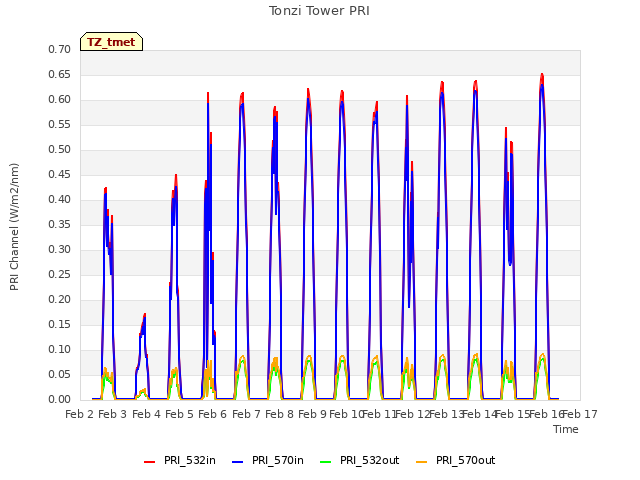
Task: Click the 0.60 y-axis tick label
Action: tap(60, 100)
